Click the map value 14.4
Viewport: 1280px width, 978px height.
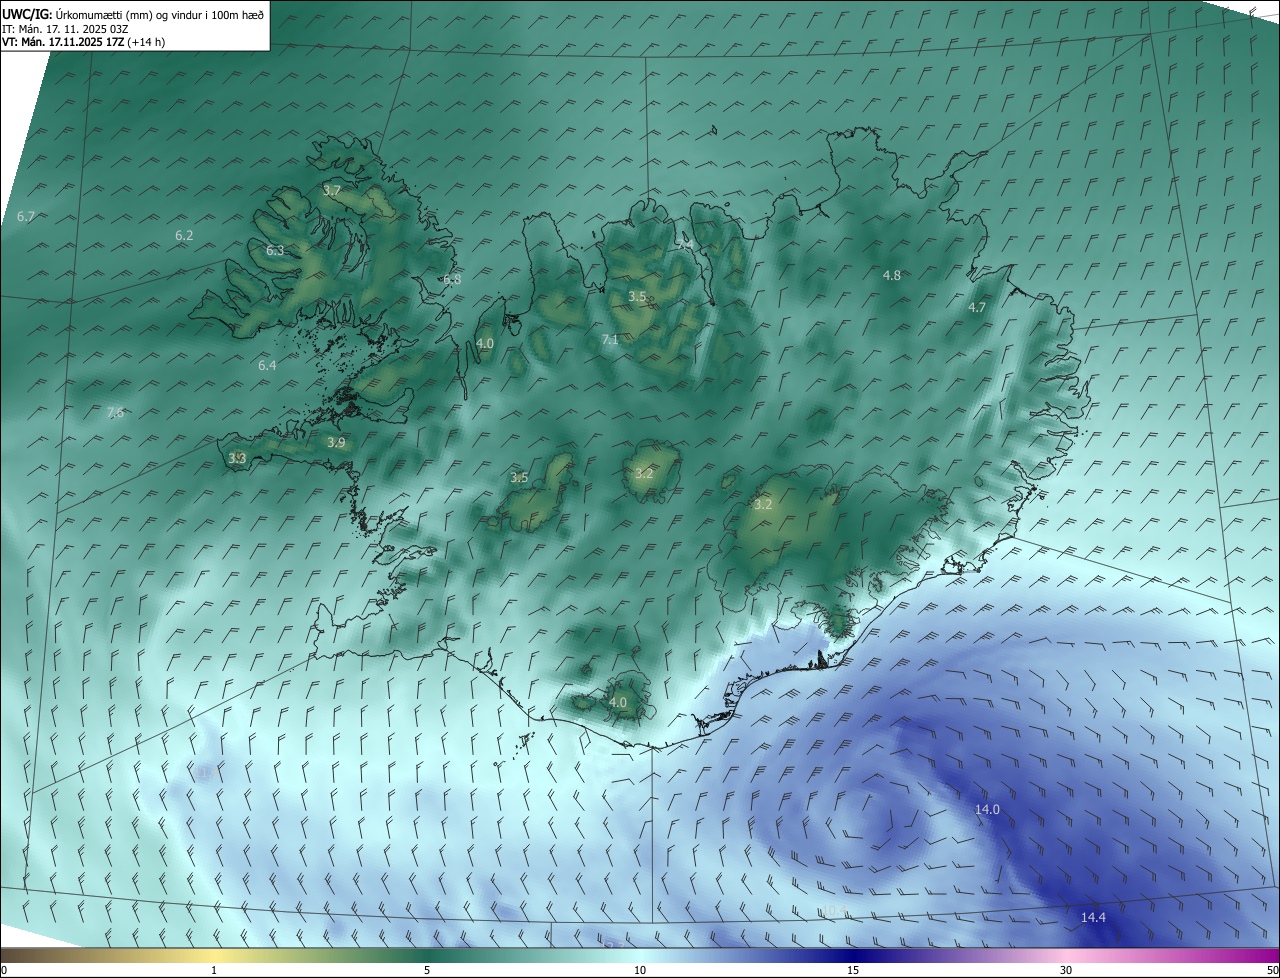[1093, 917]
